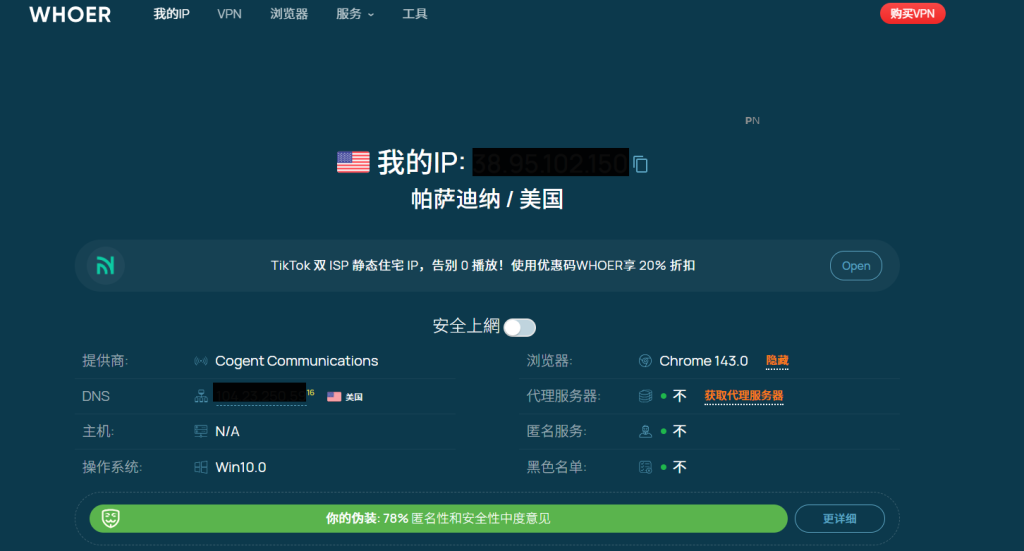1024x551 pixels.
Task: Click the WHOER logo
Action: pyautogui.click(x=70, y=14)
